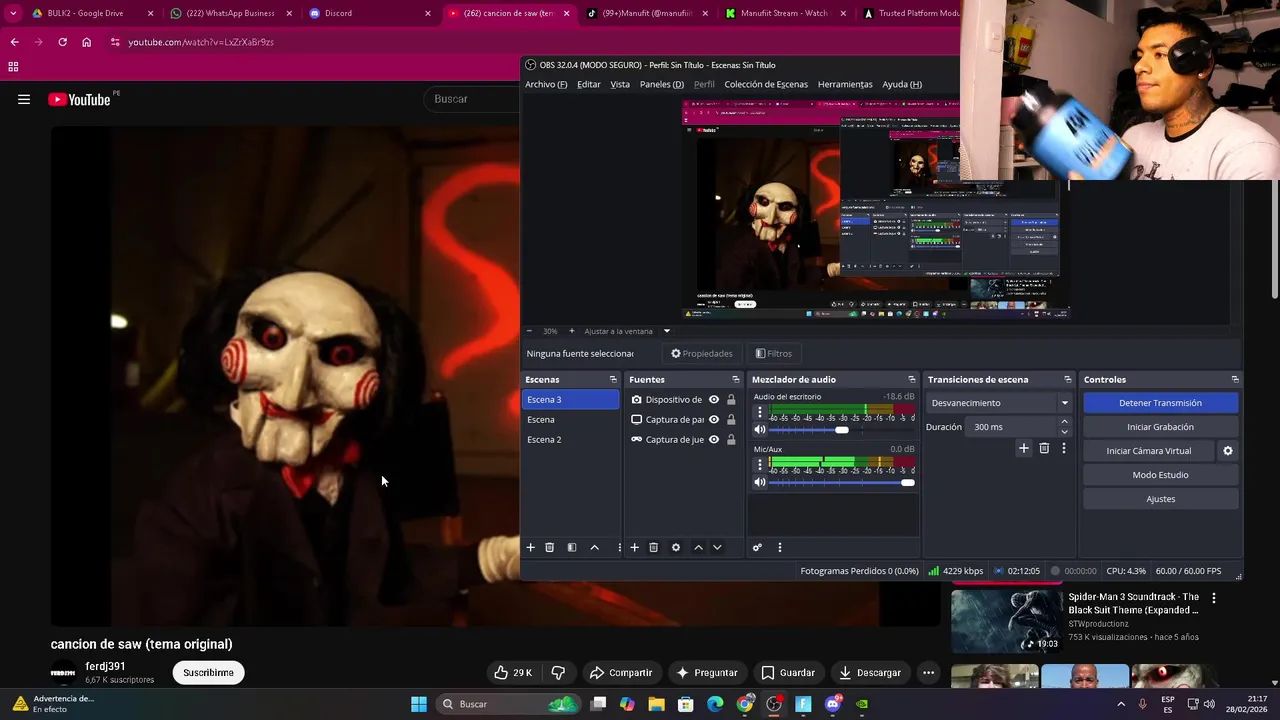
Task: Toggle visibility of Captura de juego source
Action: pyautogui.click(x=713, y=439)
